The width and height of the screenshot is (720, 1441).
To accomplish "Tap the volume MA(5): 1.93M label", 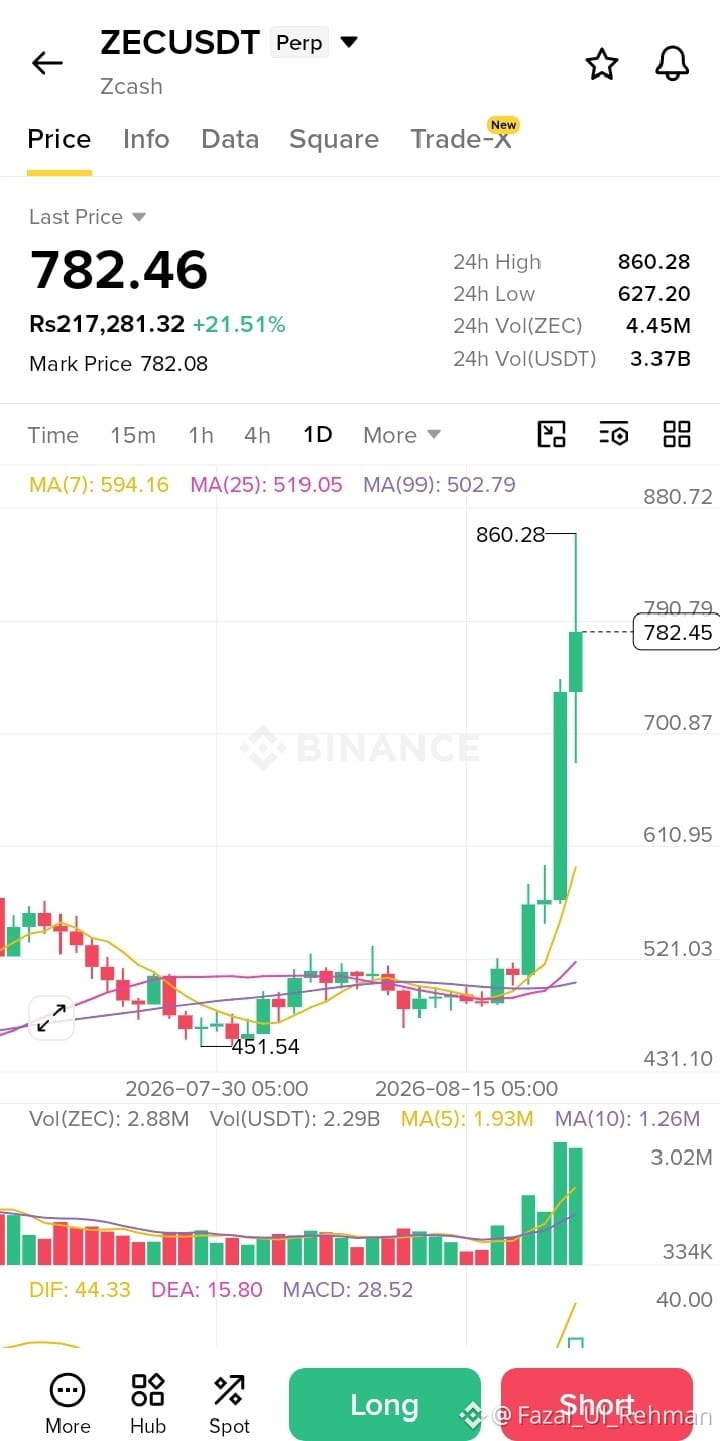I will pyautogui.click(x=467, y=1119).
